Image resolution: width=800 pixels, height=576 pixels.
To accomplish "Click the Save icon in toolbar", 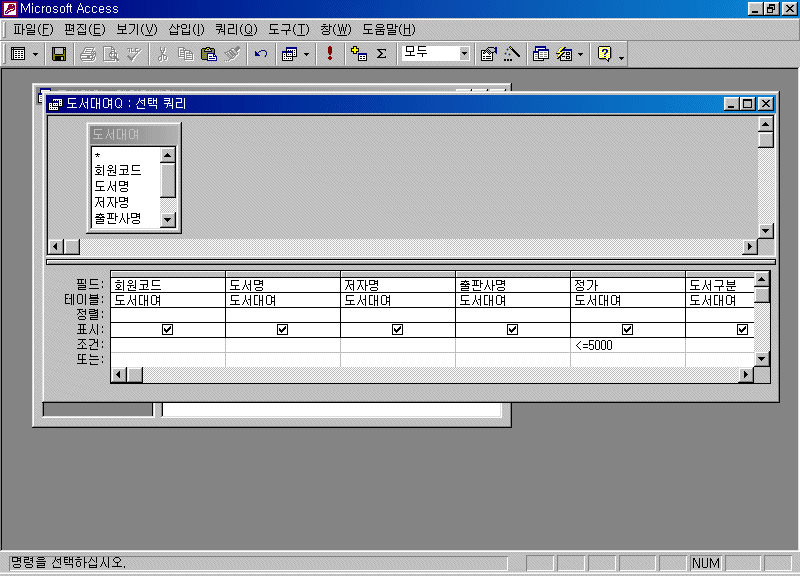I will coord(59,54).
